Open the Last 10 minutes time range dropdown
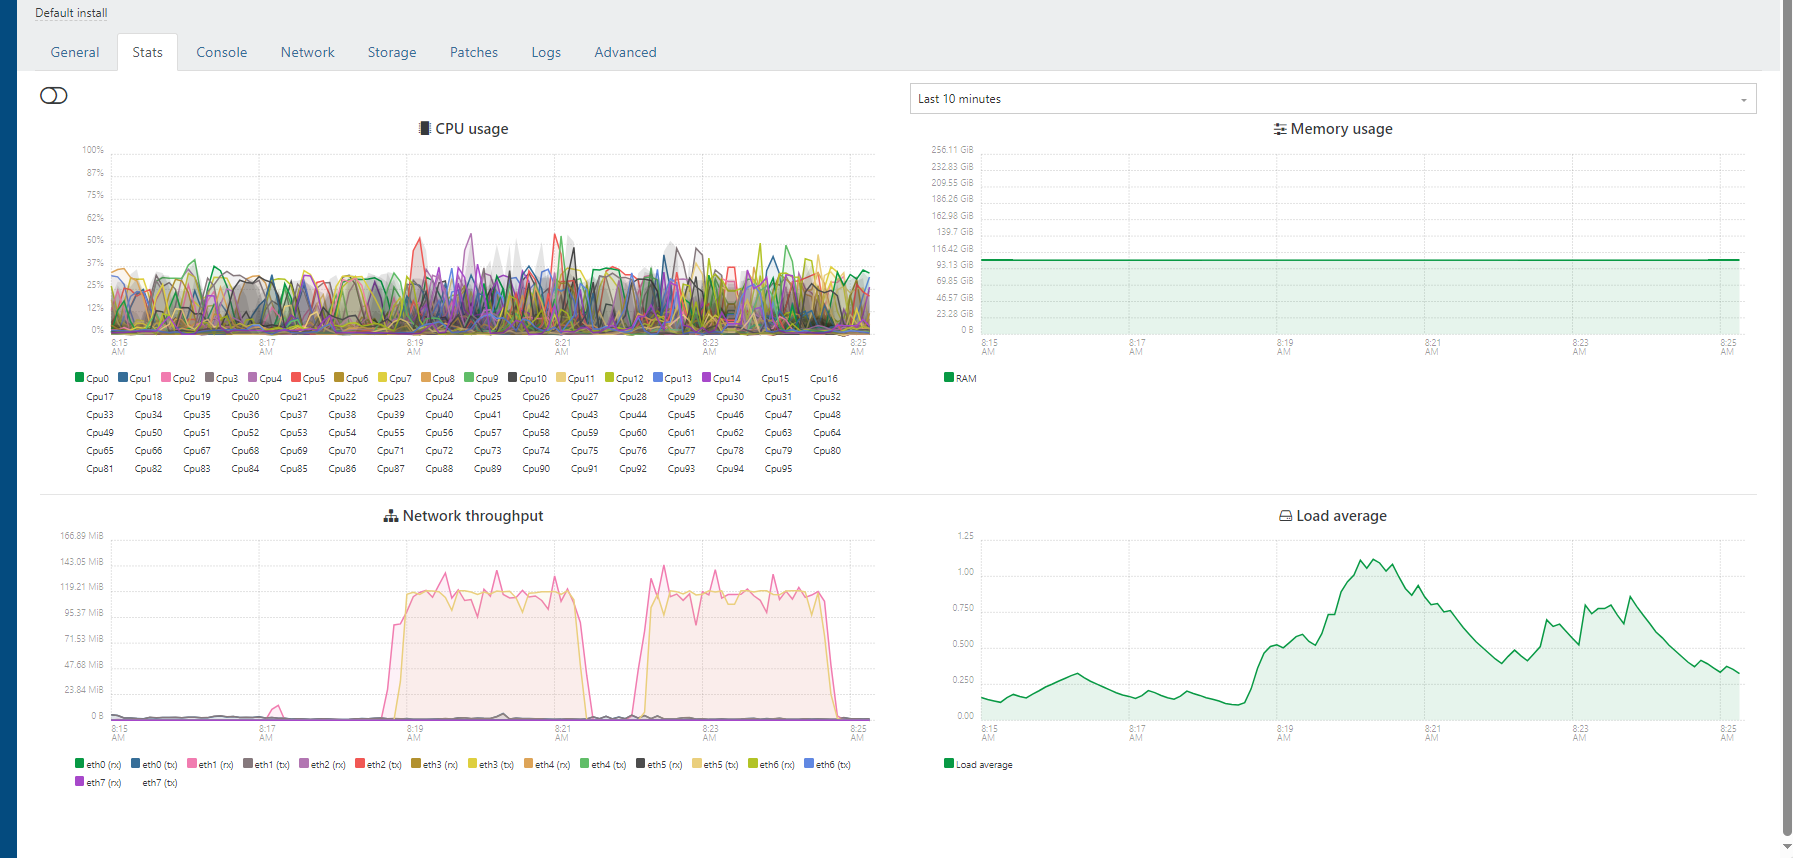 point(1332,98)
